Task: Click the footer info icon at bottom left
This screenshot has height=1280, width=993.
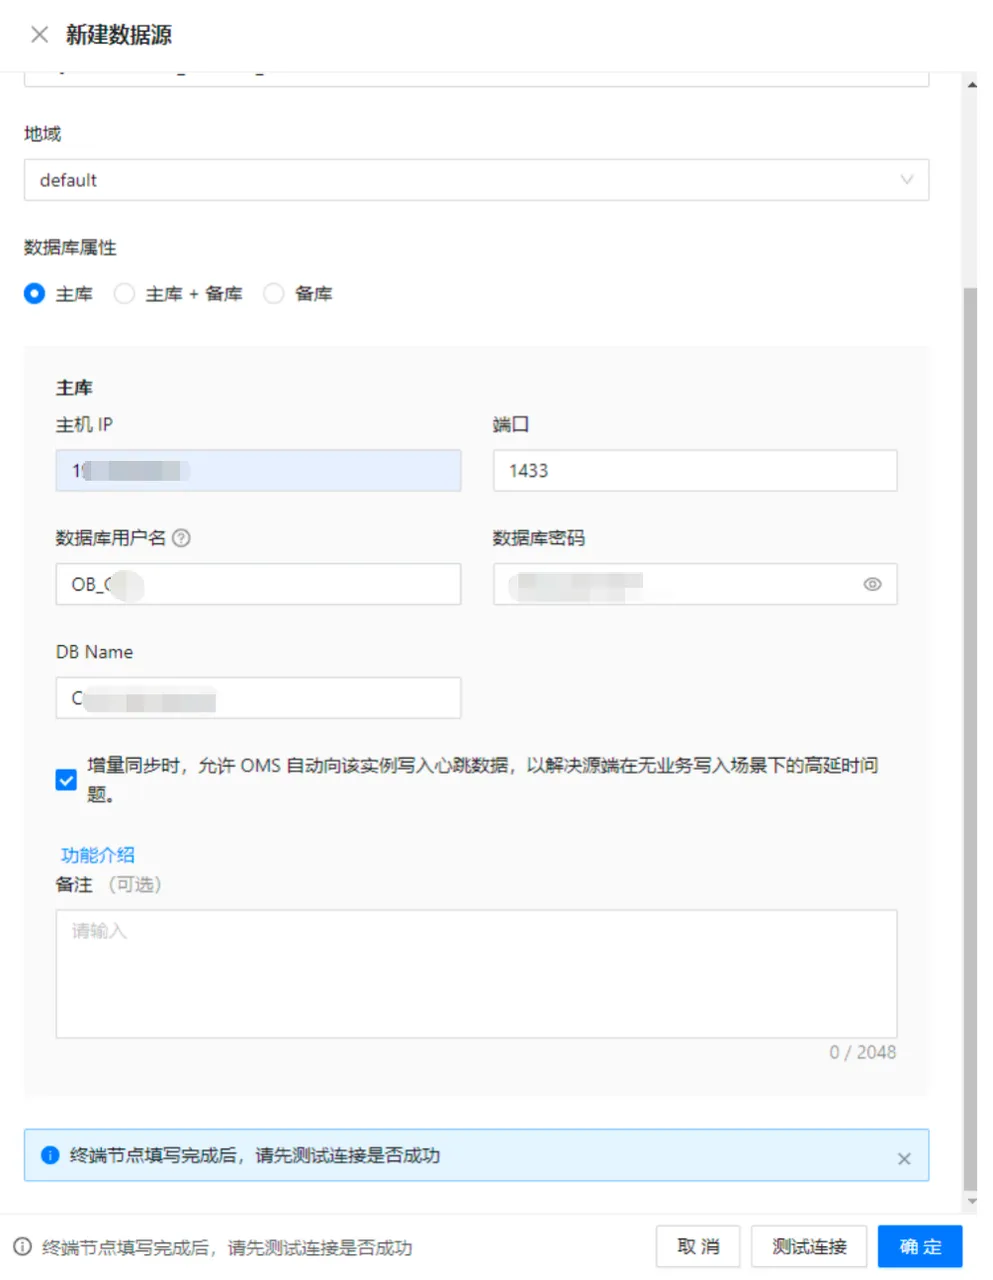Action: (22, 1247)
